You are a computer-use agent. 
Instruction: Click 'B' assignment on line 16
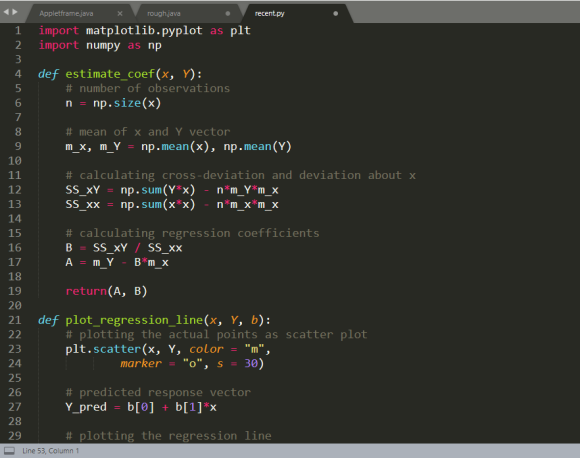tap(69, 247)
